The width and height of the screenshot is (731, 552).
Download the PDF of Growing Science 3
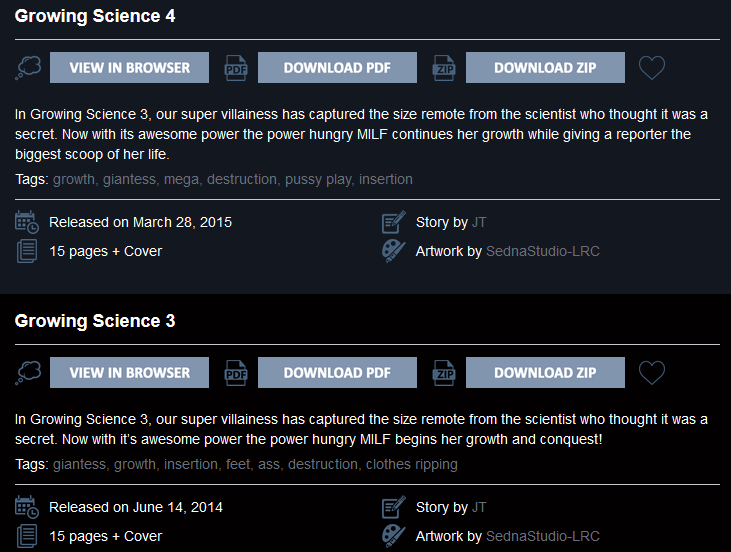(337, 373)
